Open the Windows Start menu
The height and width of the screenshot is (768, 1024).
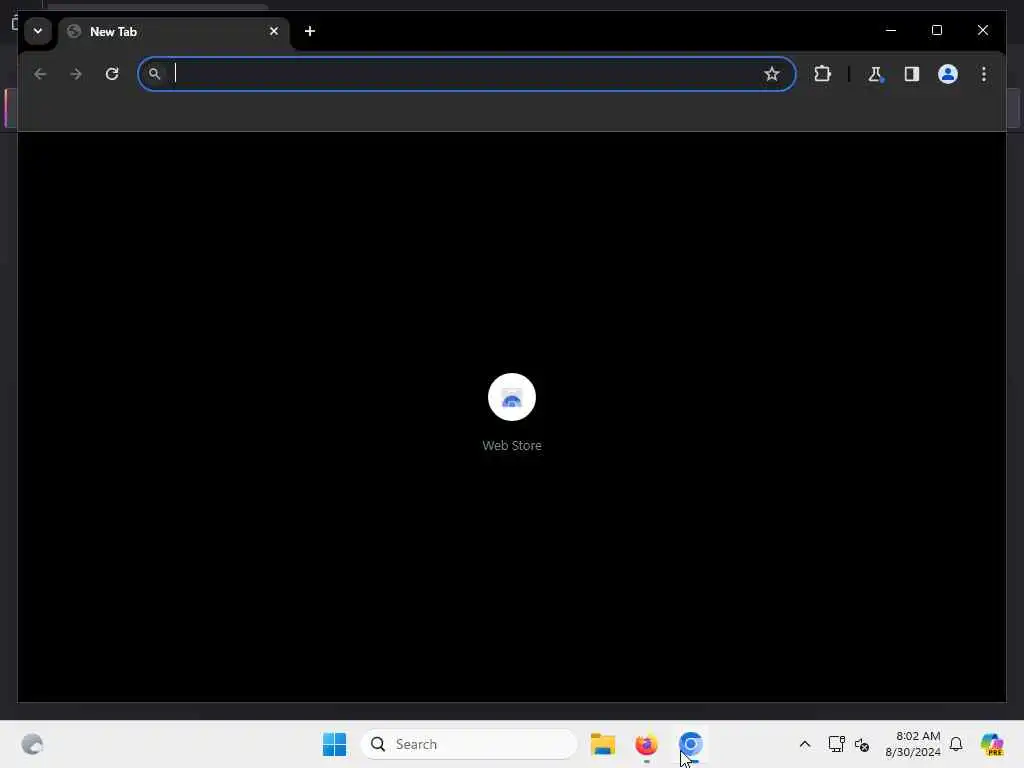coord(334,744)
